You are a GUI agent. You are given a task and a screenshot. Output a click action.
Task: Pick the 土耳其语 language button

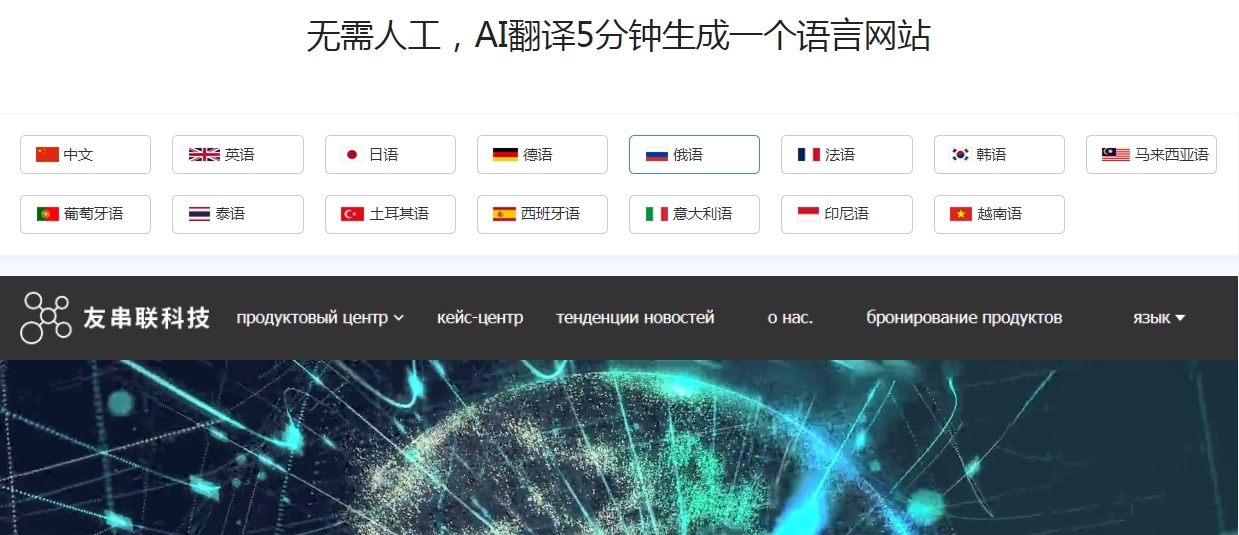pyautogui.click(x=390, y=214)
